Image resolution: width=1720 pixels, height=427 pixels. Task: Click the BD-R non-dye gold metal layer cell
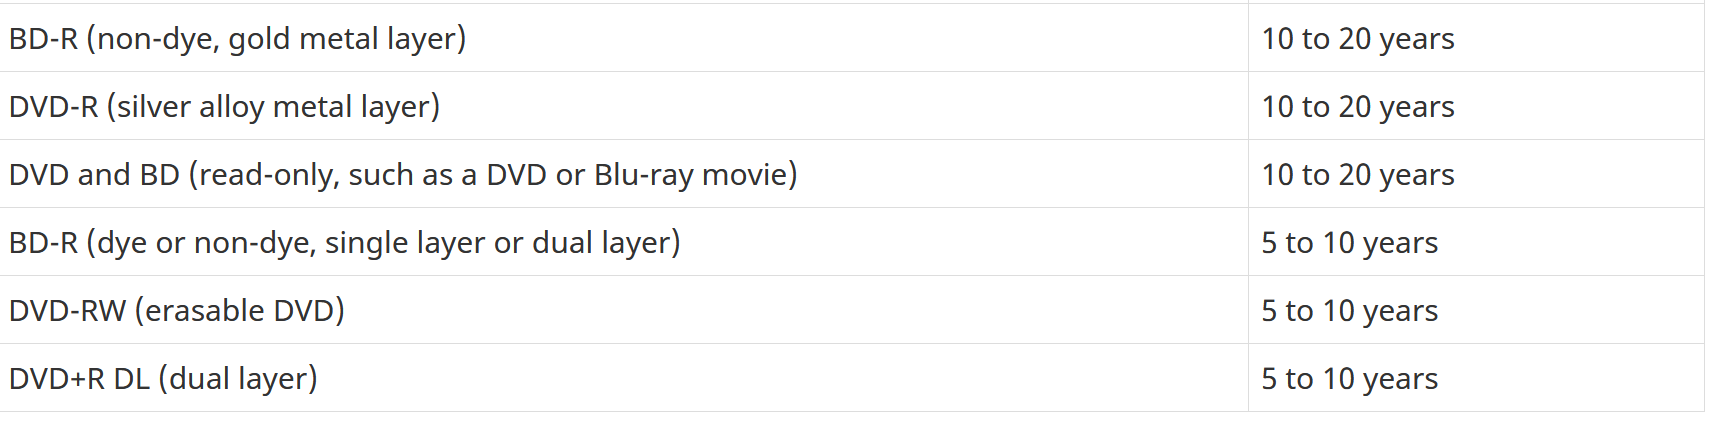coord(624,38)
